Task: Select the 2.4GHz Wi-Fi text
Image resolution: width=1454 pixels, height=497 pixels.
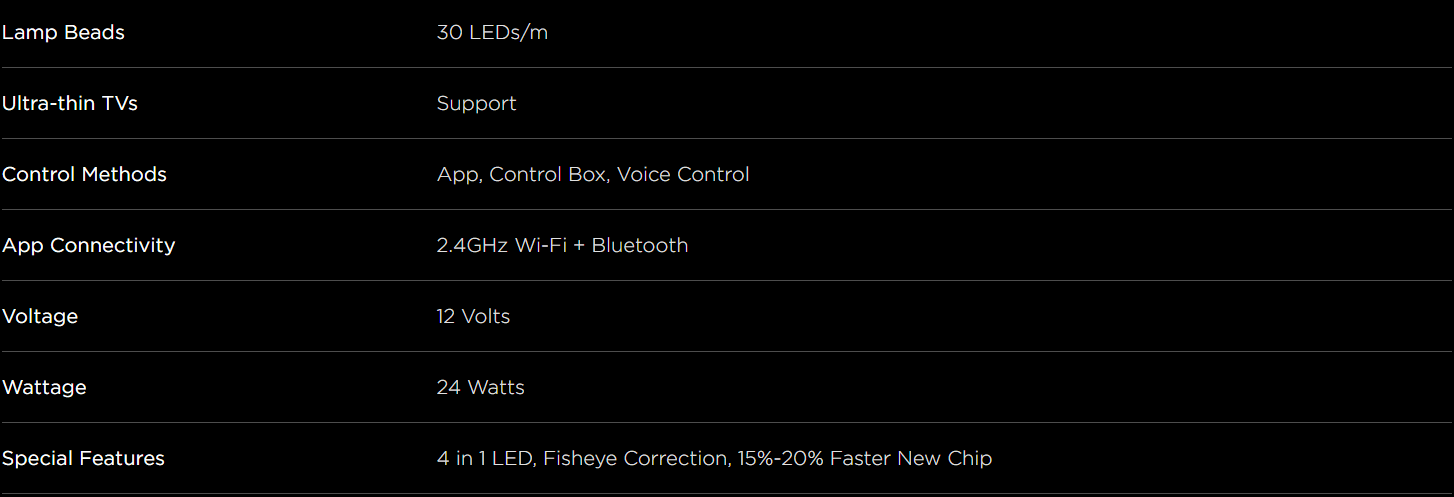Action: pos(501,245)
